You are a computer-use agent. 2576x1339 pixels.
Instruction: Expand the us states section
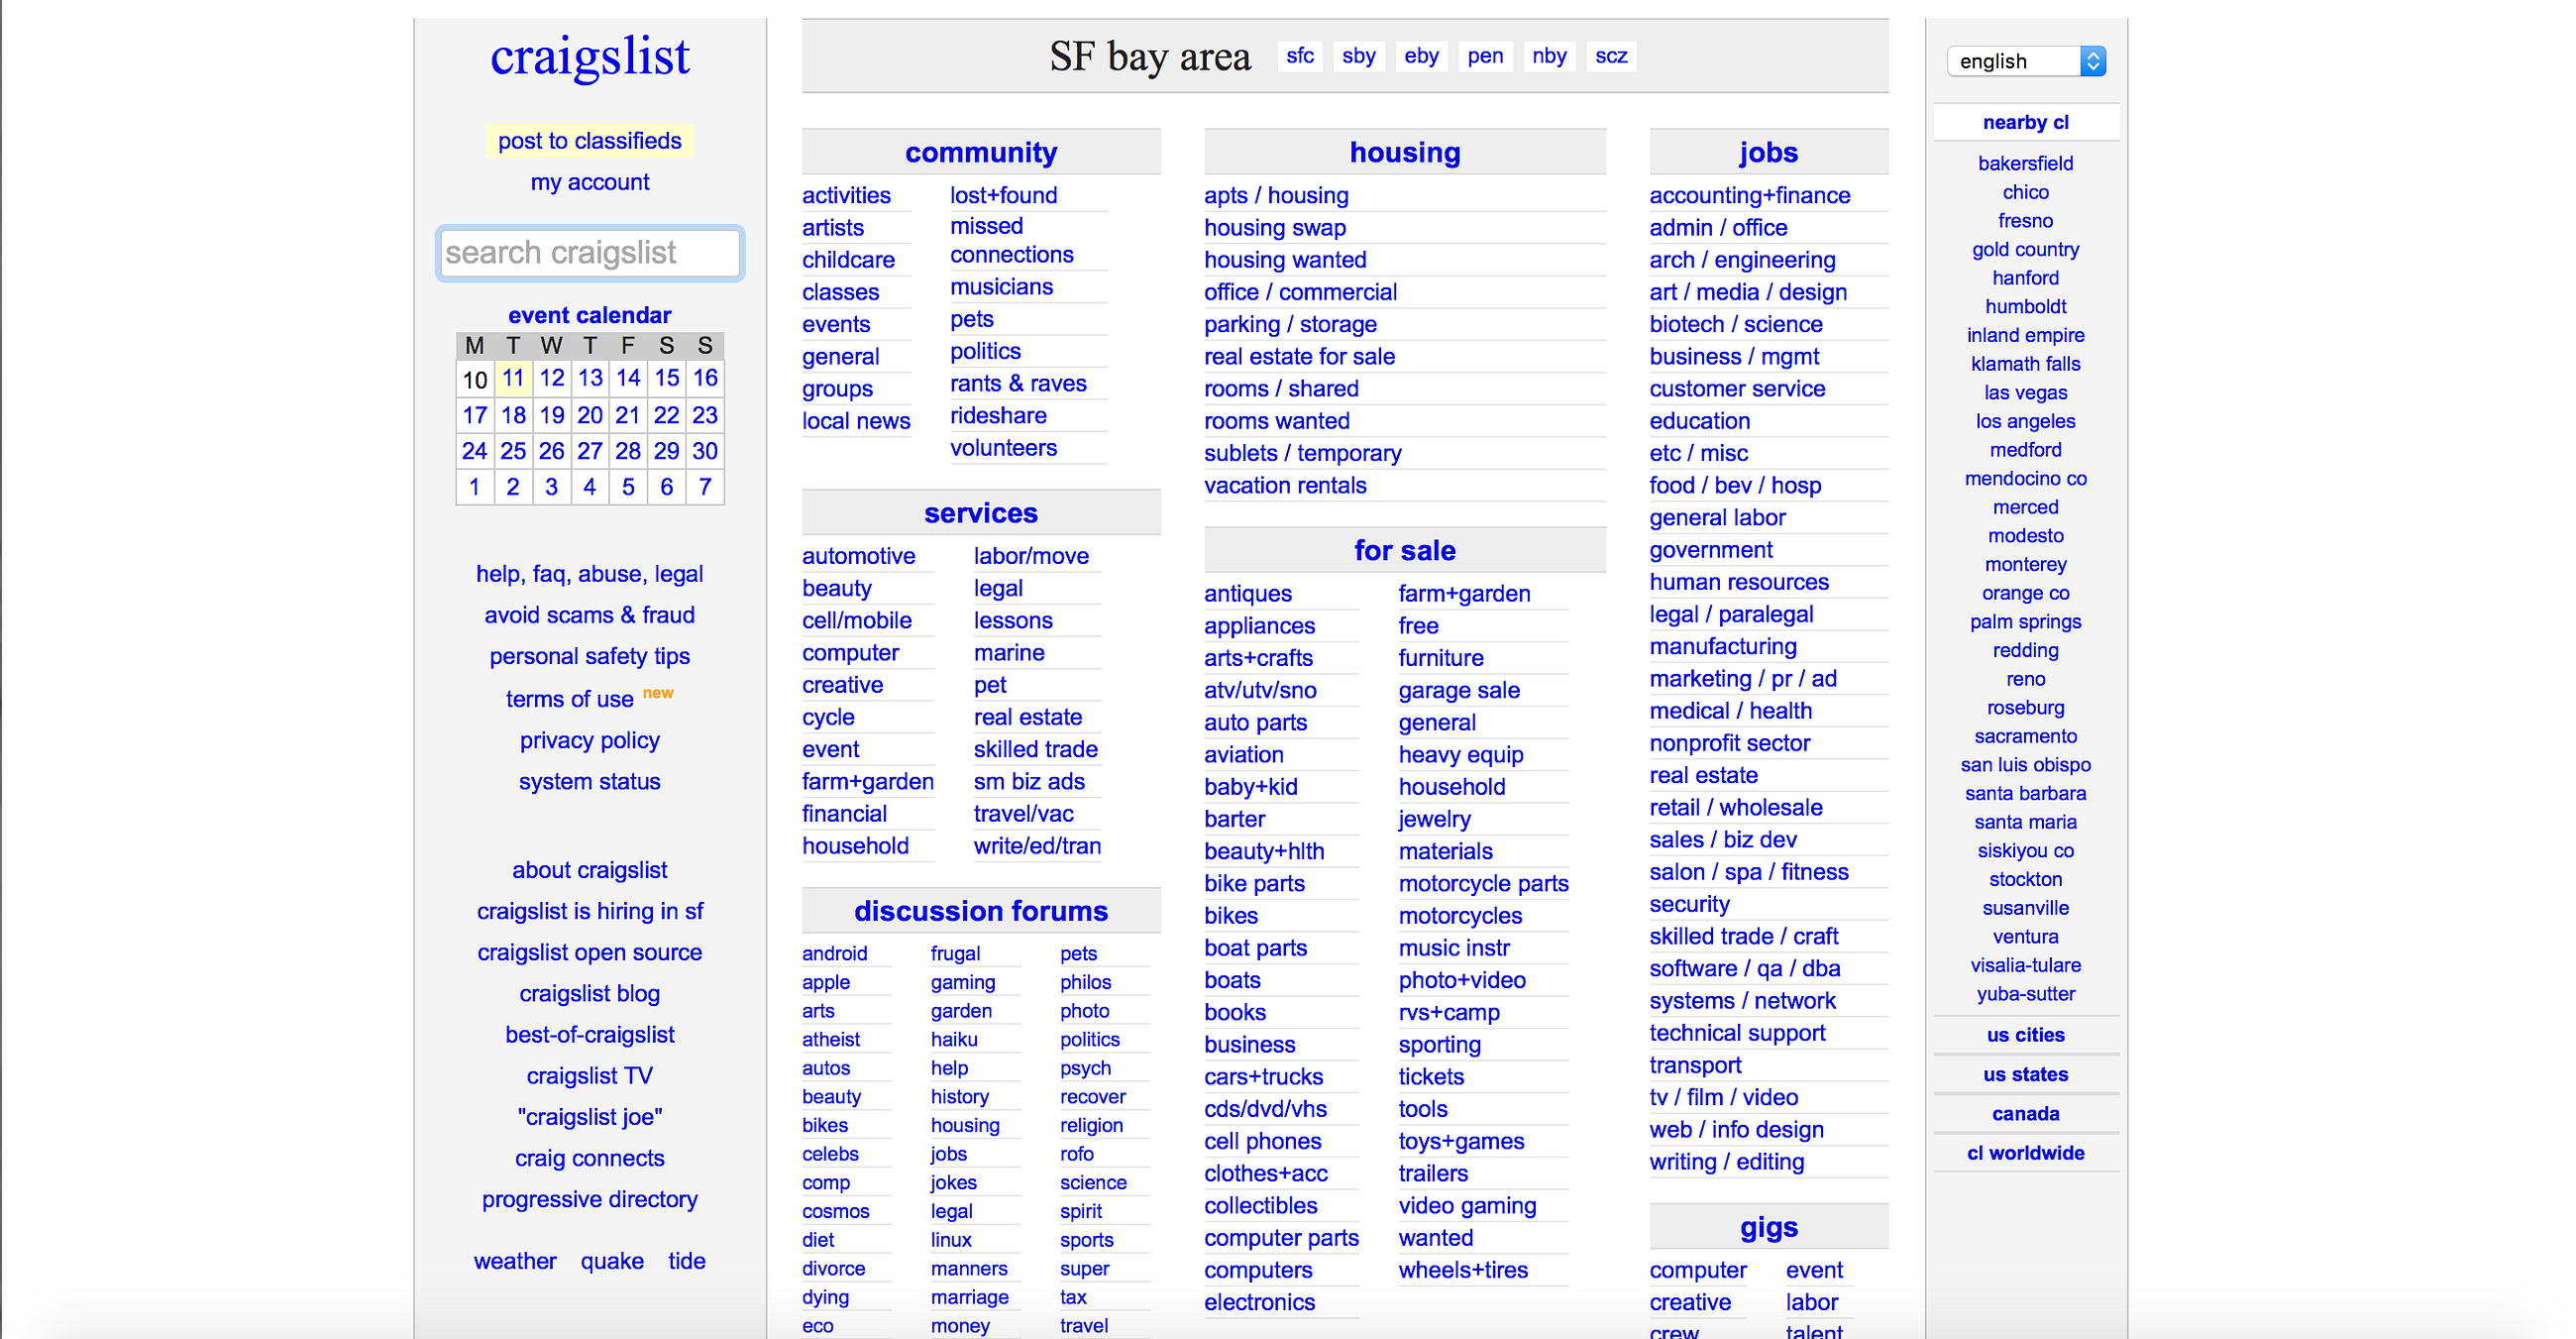2025,1074
